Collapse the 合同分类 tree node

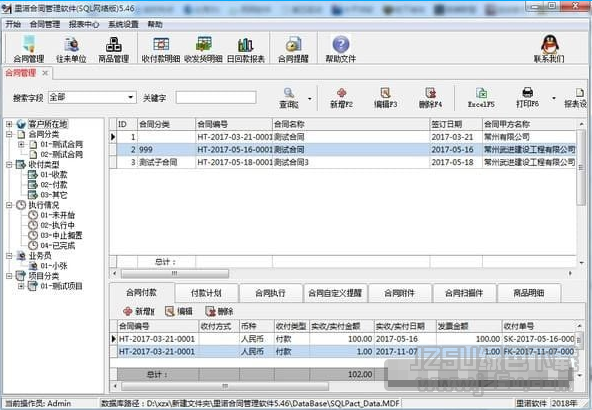(9, 134)
